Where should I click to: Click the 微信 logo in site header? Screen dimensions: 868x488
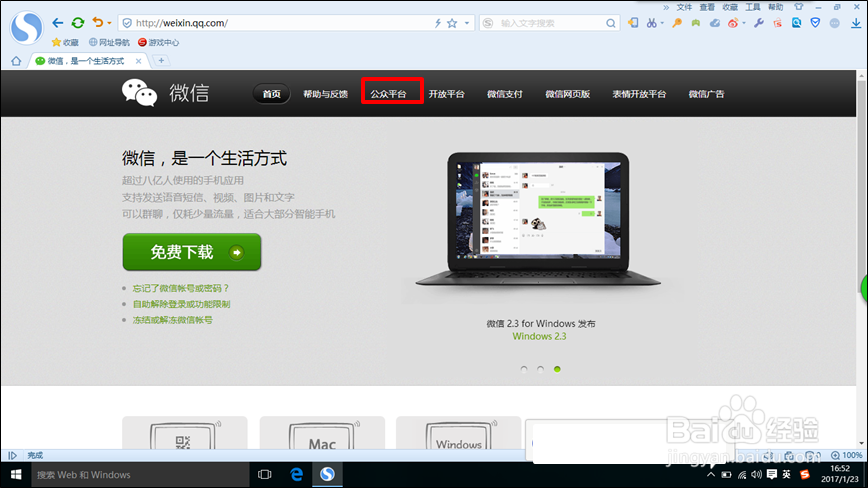click(166, 92)
